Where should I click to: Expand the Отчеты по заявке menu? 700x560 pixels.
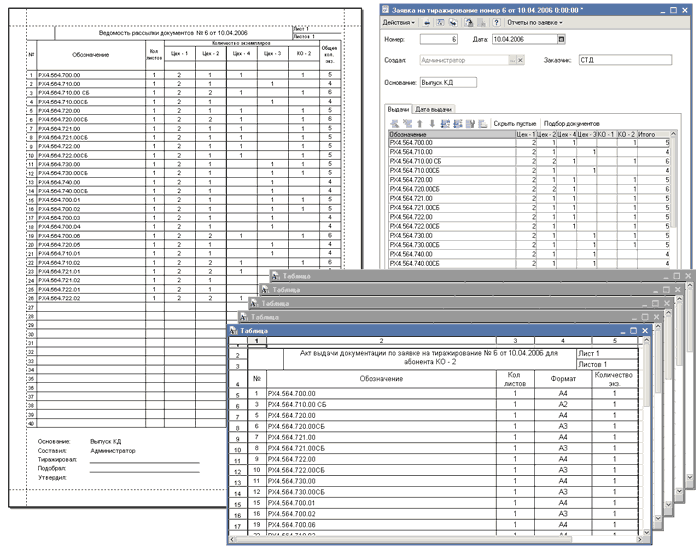534,22
